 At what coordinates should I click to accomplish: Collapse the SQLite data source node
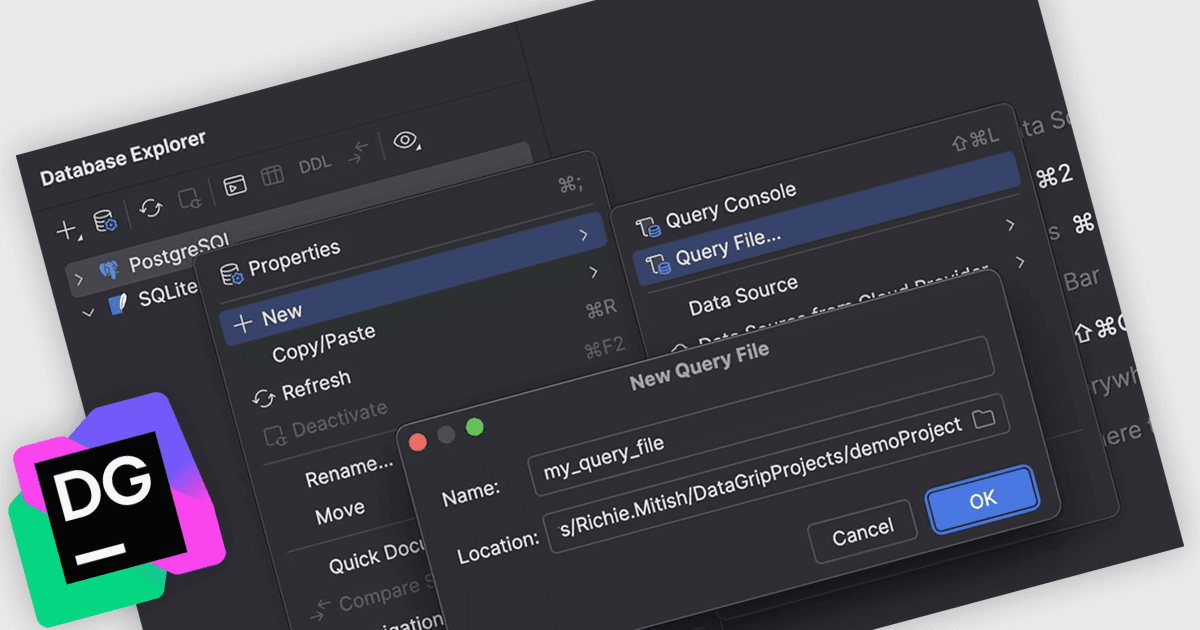[88, 312]
